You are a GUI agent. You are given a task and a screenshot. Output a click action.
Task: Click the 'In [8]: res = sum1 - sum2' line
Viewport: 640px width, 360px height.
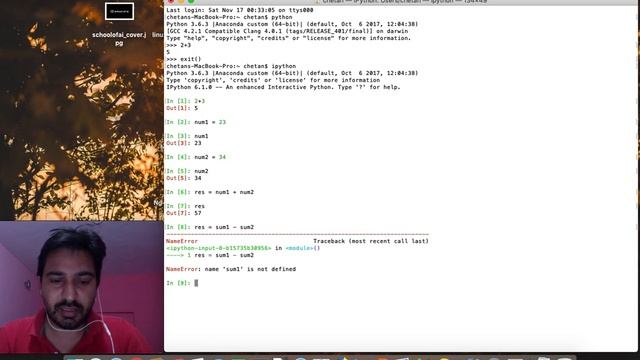click(x=210, y=227)
